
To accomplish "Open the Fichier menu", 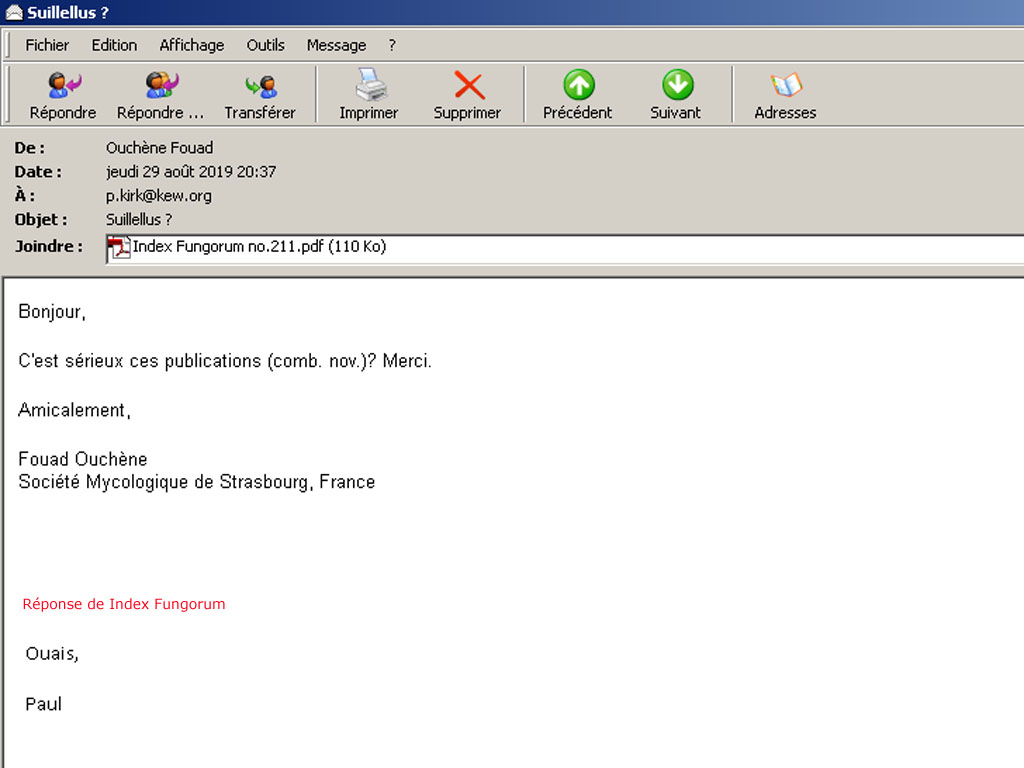I will pyautogui.click(x=47, y=45).
